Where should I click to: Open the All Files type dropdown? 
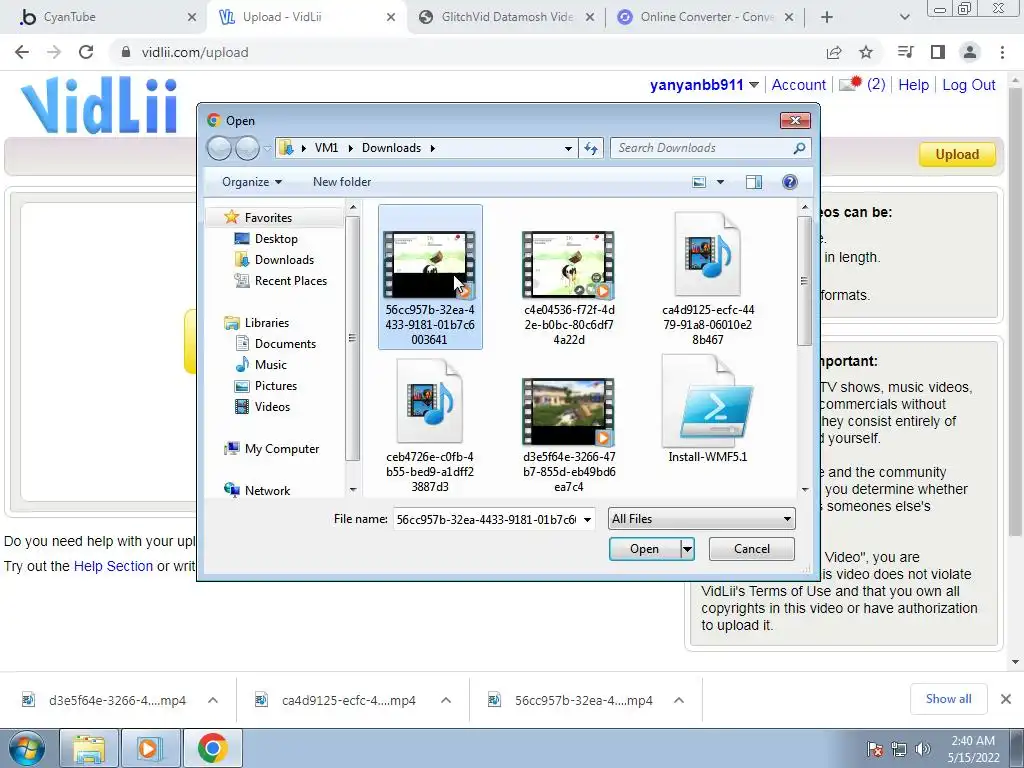click(x=701, y=519)
